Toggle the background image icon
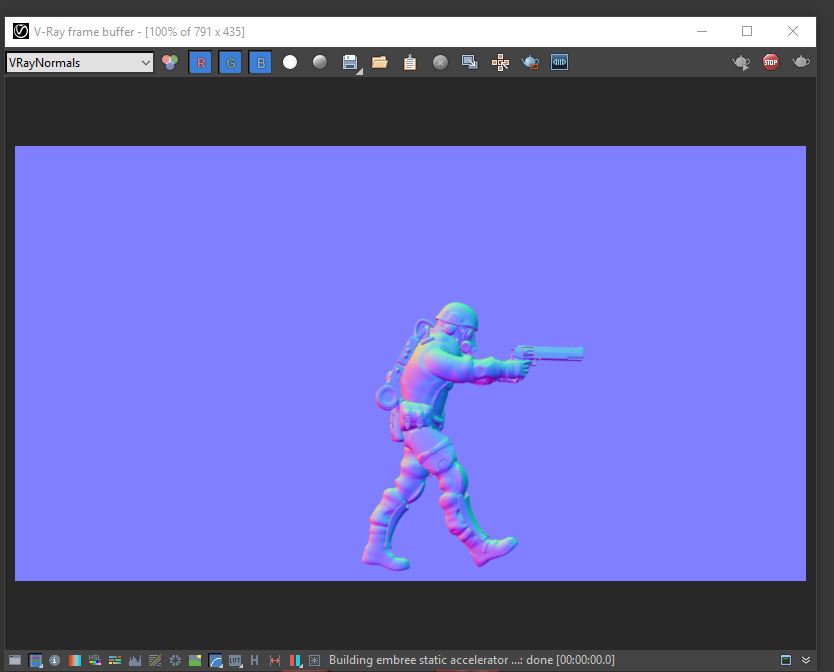834x672 pixels. tap(195, 660)
